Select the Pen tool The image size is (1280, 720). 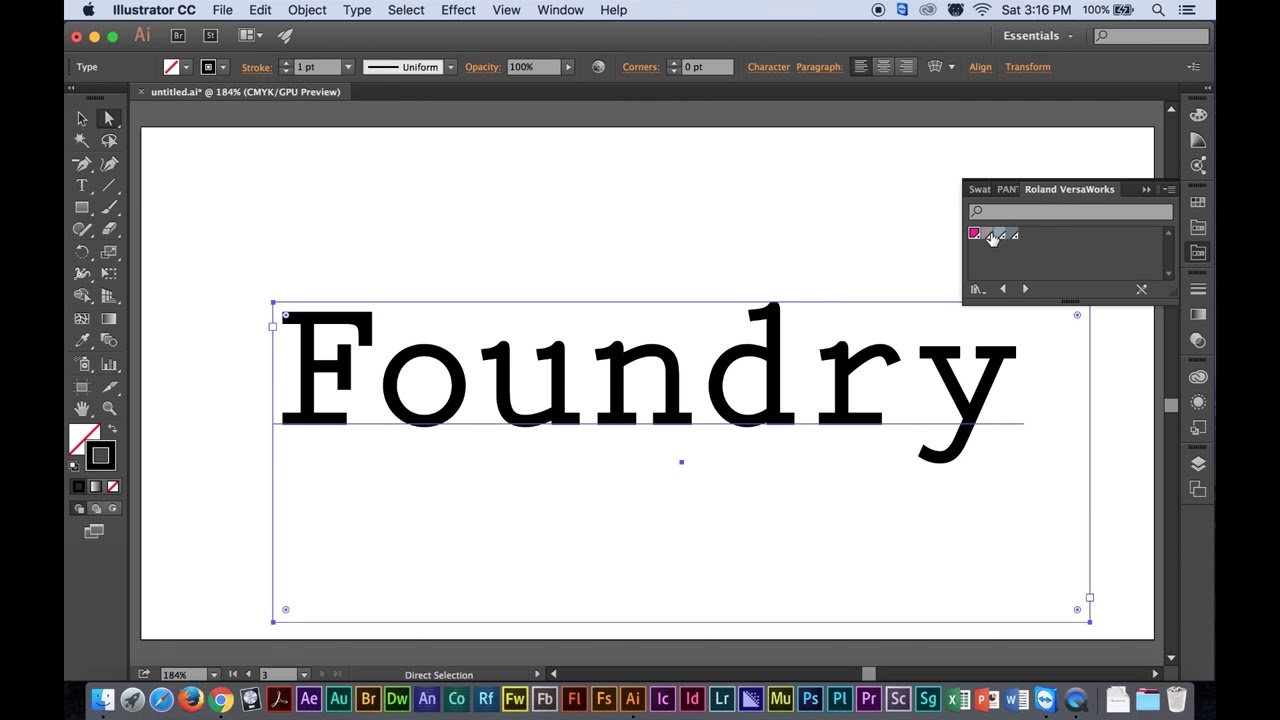(82, 164)
